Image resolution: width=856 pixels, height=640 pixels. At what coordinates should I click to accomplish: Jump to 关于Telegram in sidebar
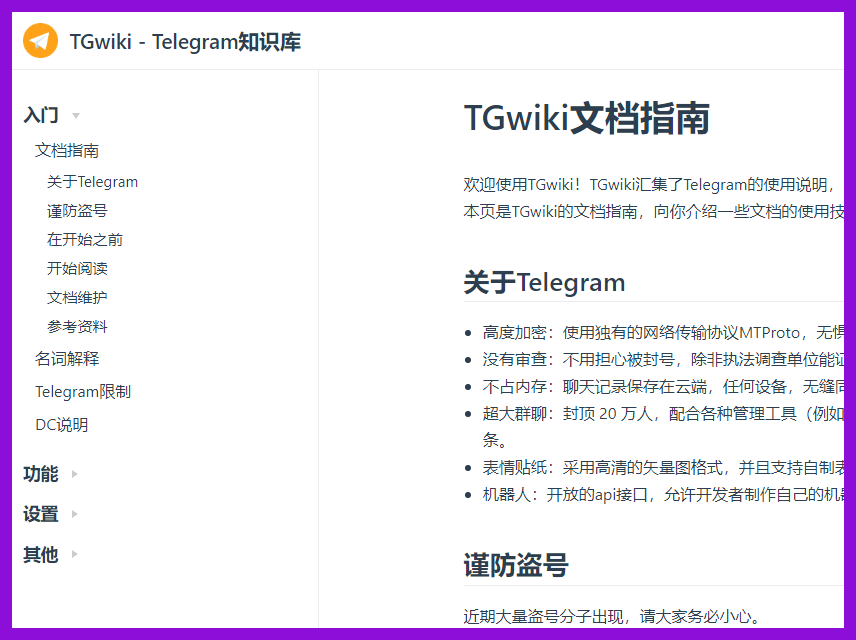[92, 182]
